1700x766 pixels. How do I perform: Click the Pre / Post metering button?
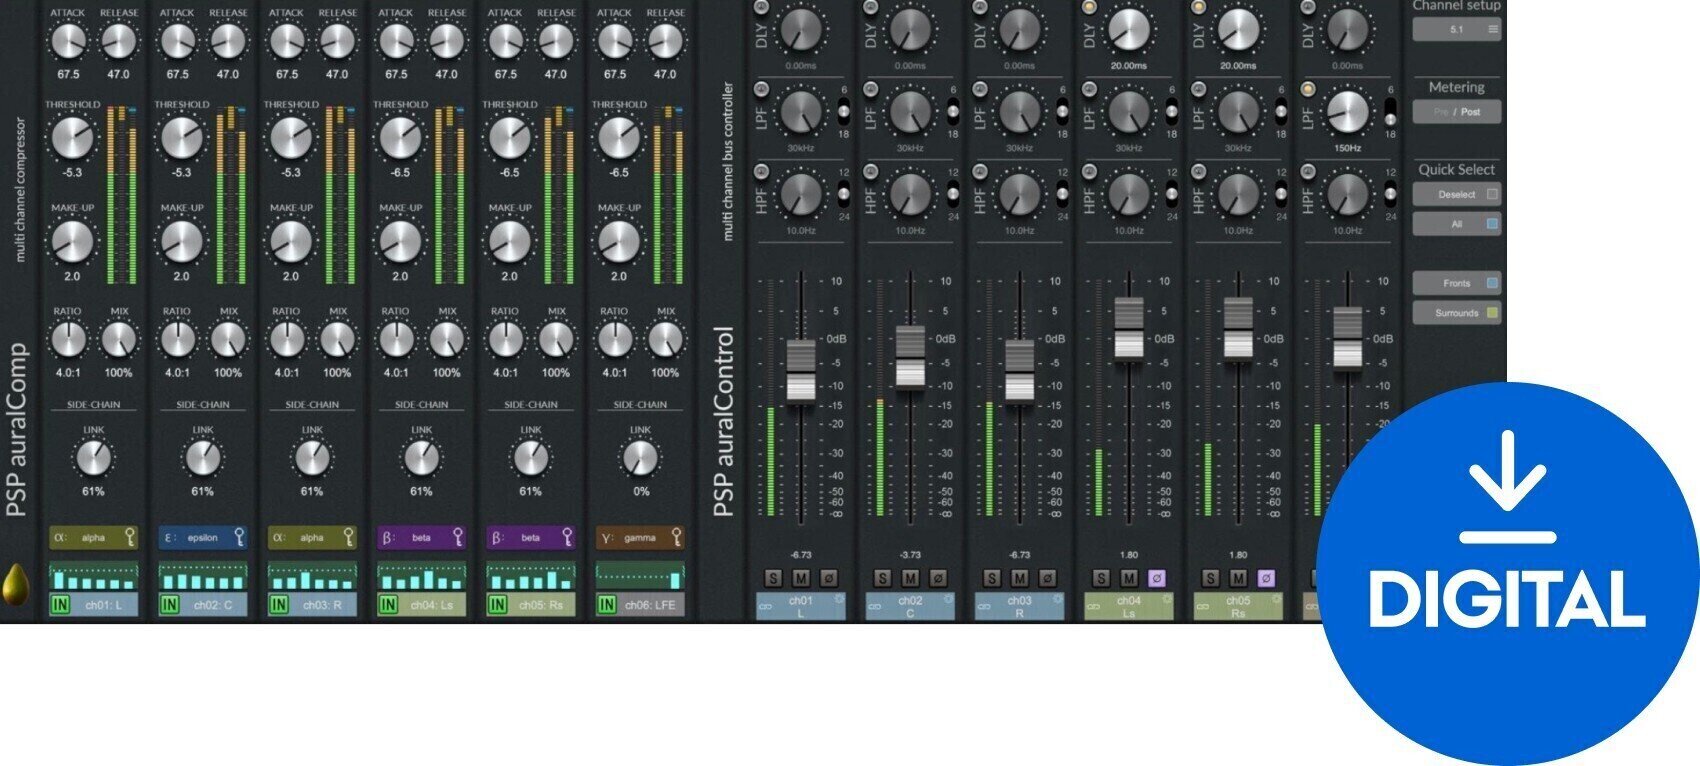(1457, 111)
